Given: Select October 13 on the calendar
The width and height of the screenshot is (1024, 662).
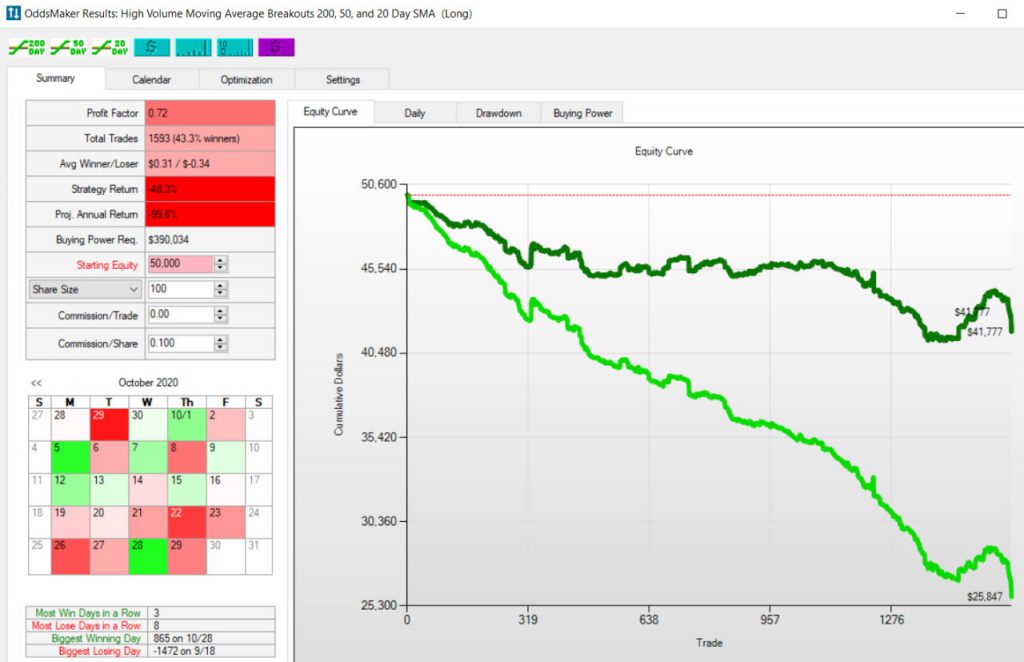Looking at the screenshot, I should point(109,490).
